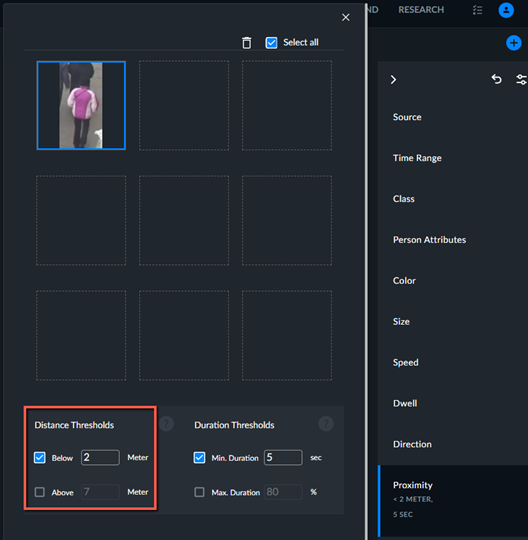Open the task list icon in header

[x=477, y=10]
